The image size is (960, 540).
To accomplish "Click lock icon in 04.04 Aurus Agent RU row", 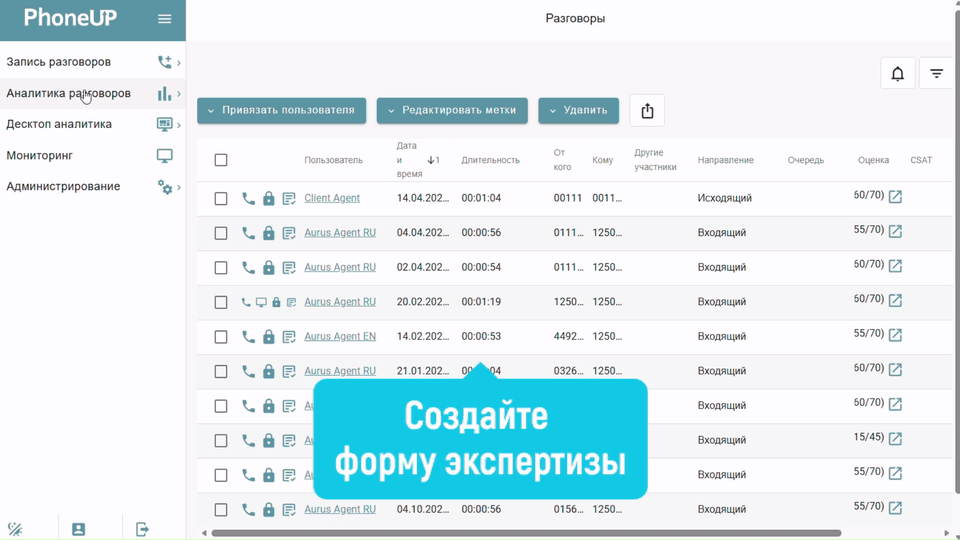I will point(269,233).
